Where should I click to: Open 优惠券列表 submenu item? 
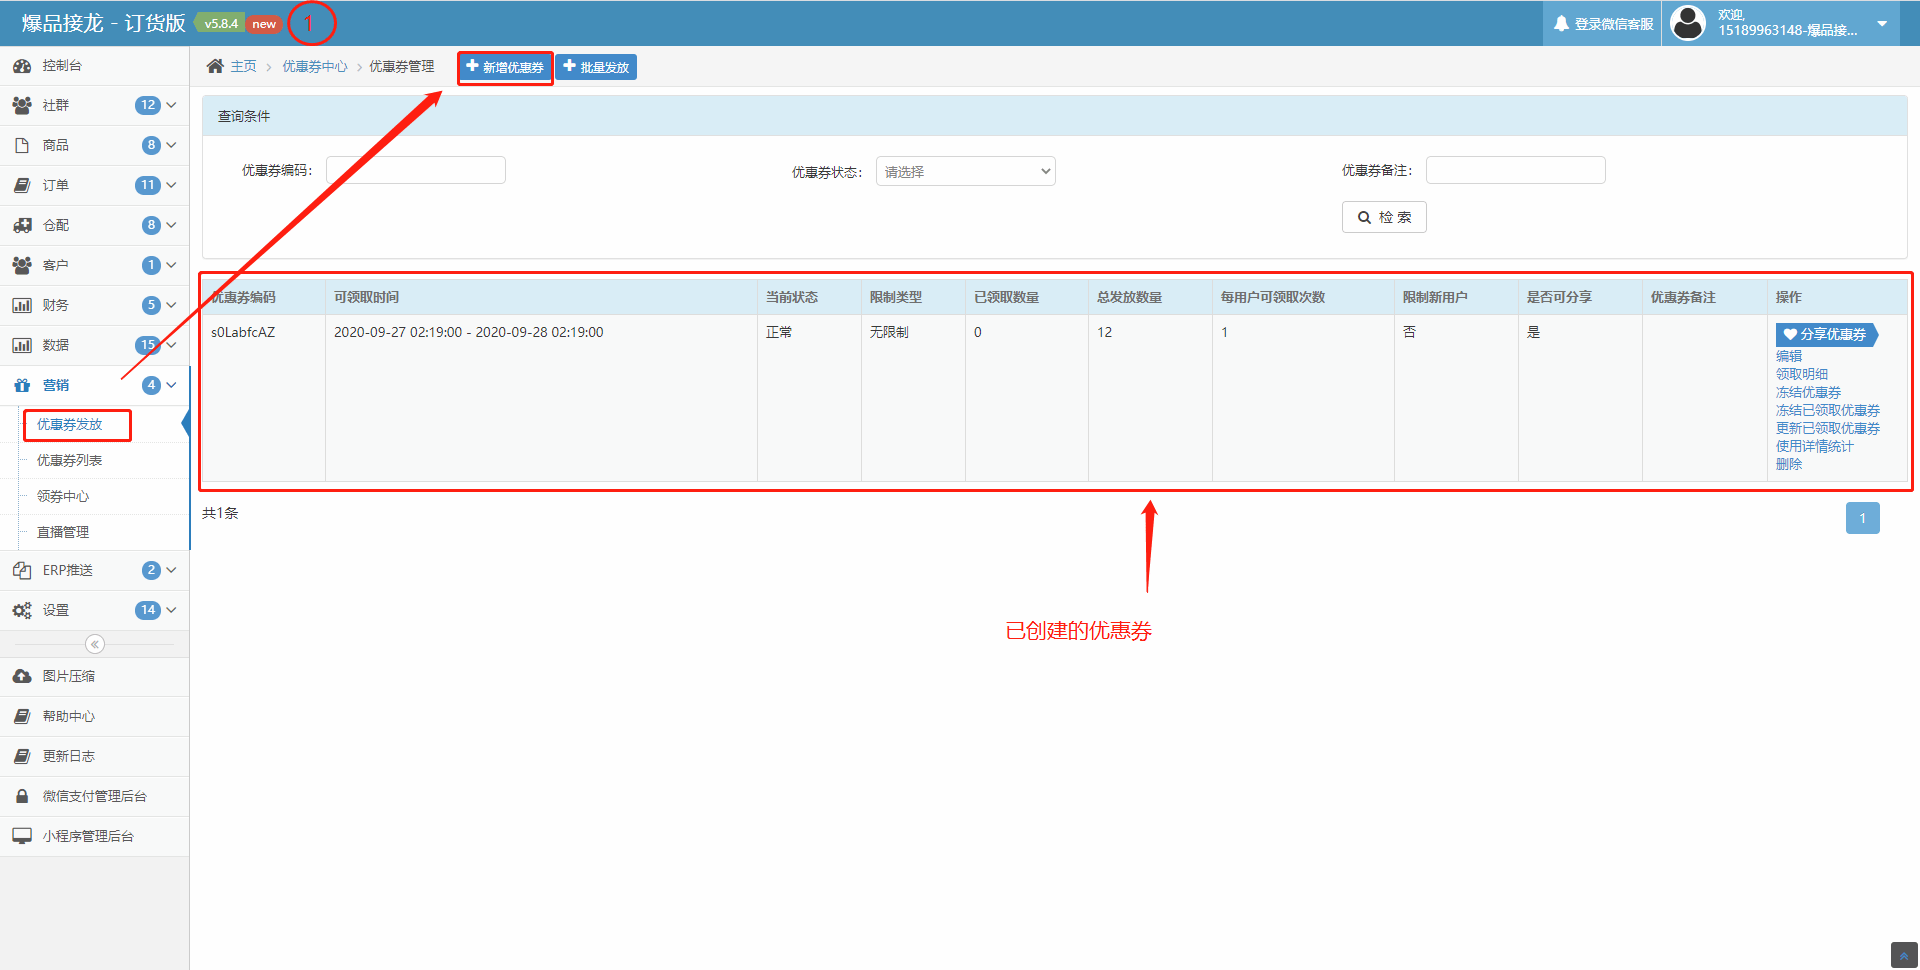pyautogui.click(x=70, y=461)
